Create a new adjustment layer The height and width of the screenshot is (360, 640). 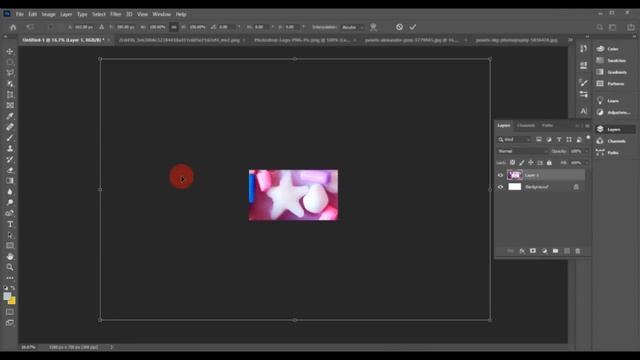(x=544, y=251)
